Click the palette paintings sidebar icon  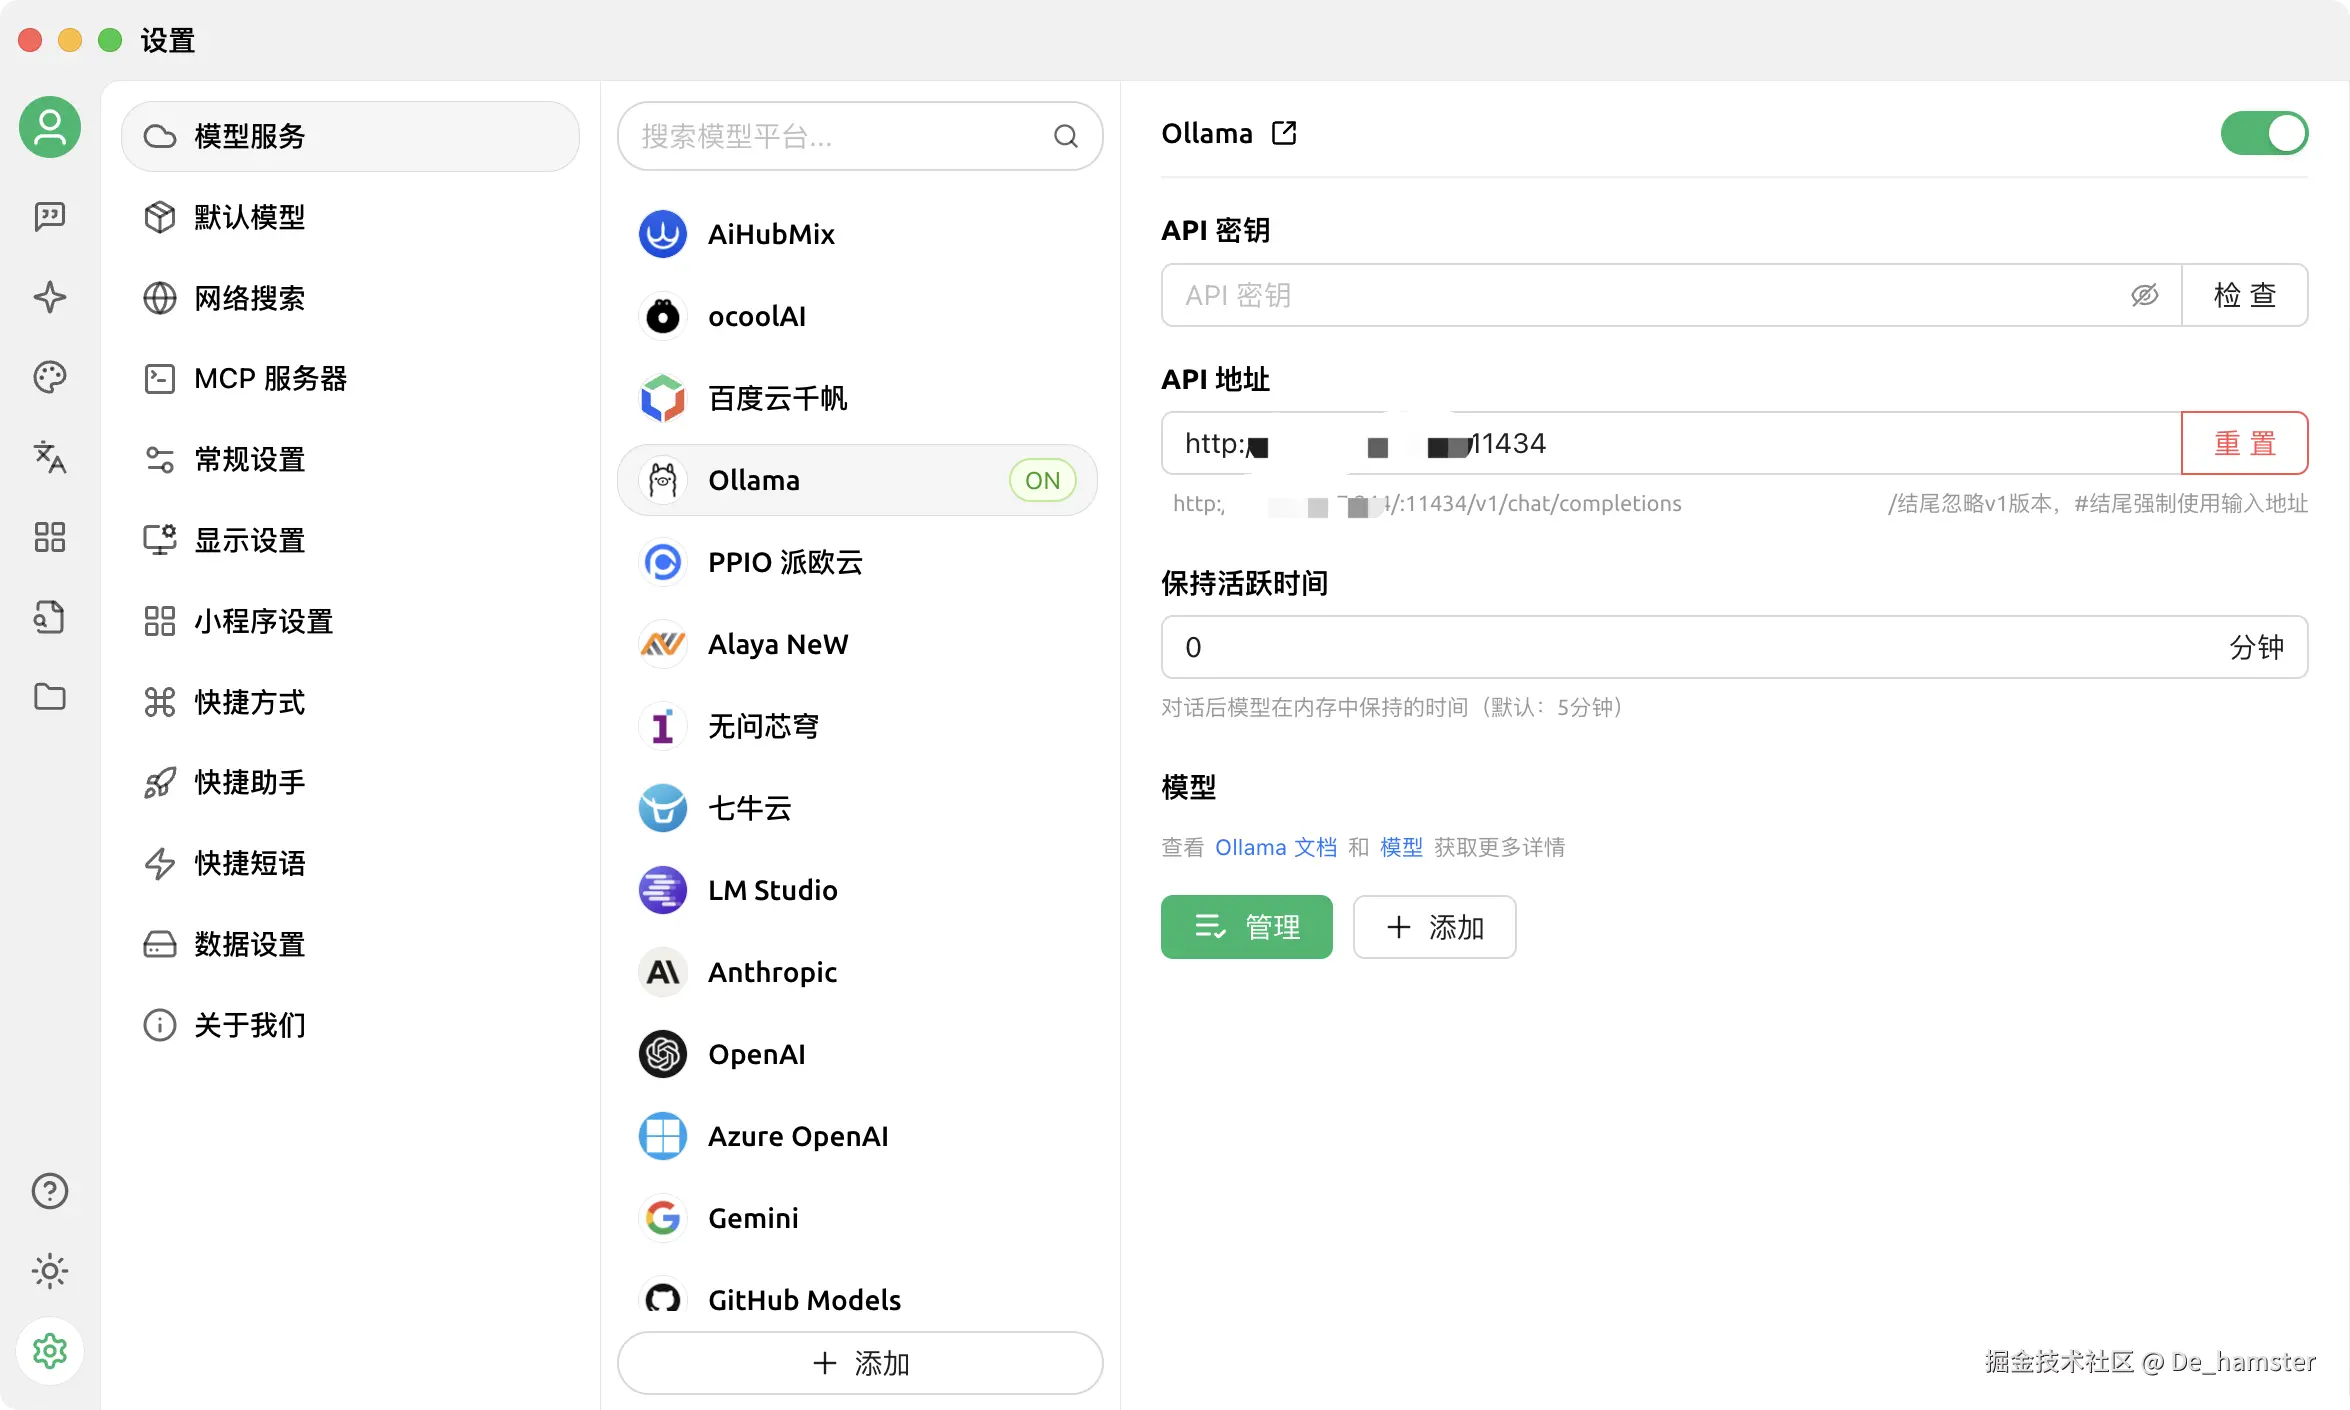pyautogui.click(x=49, y=377)
